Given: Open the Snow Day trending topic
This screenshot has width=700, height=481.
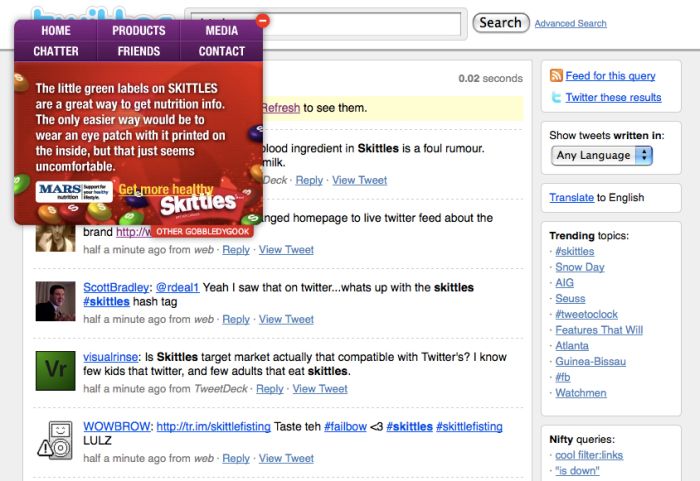Looking at the screenshot, I should 580,267.
